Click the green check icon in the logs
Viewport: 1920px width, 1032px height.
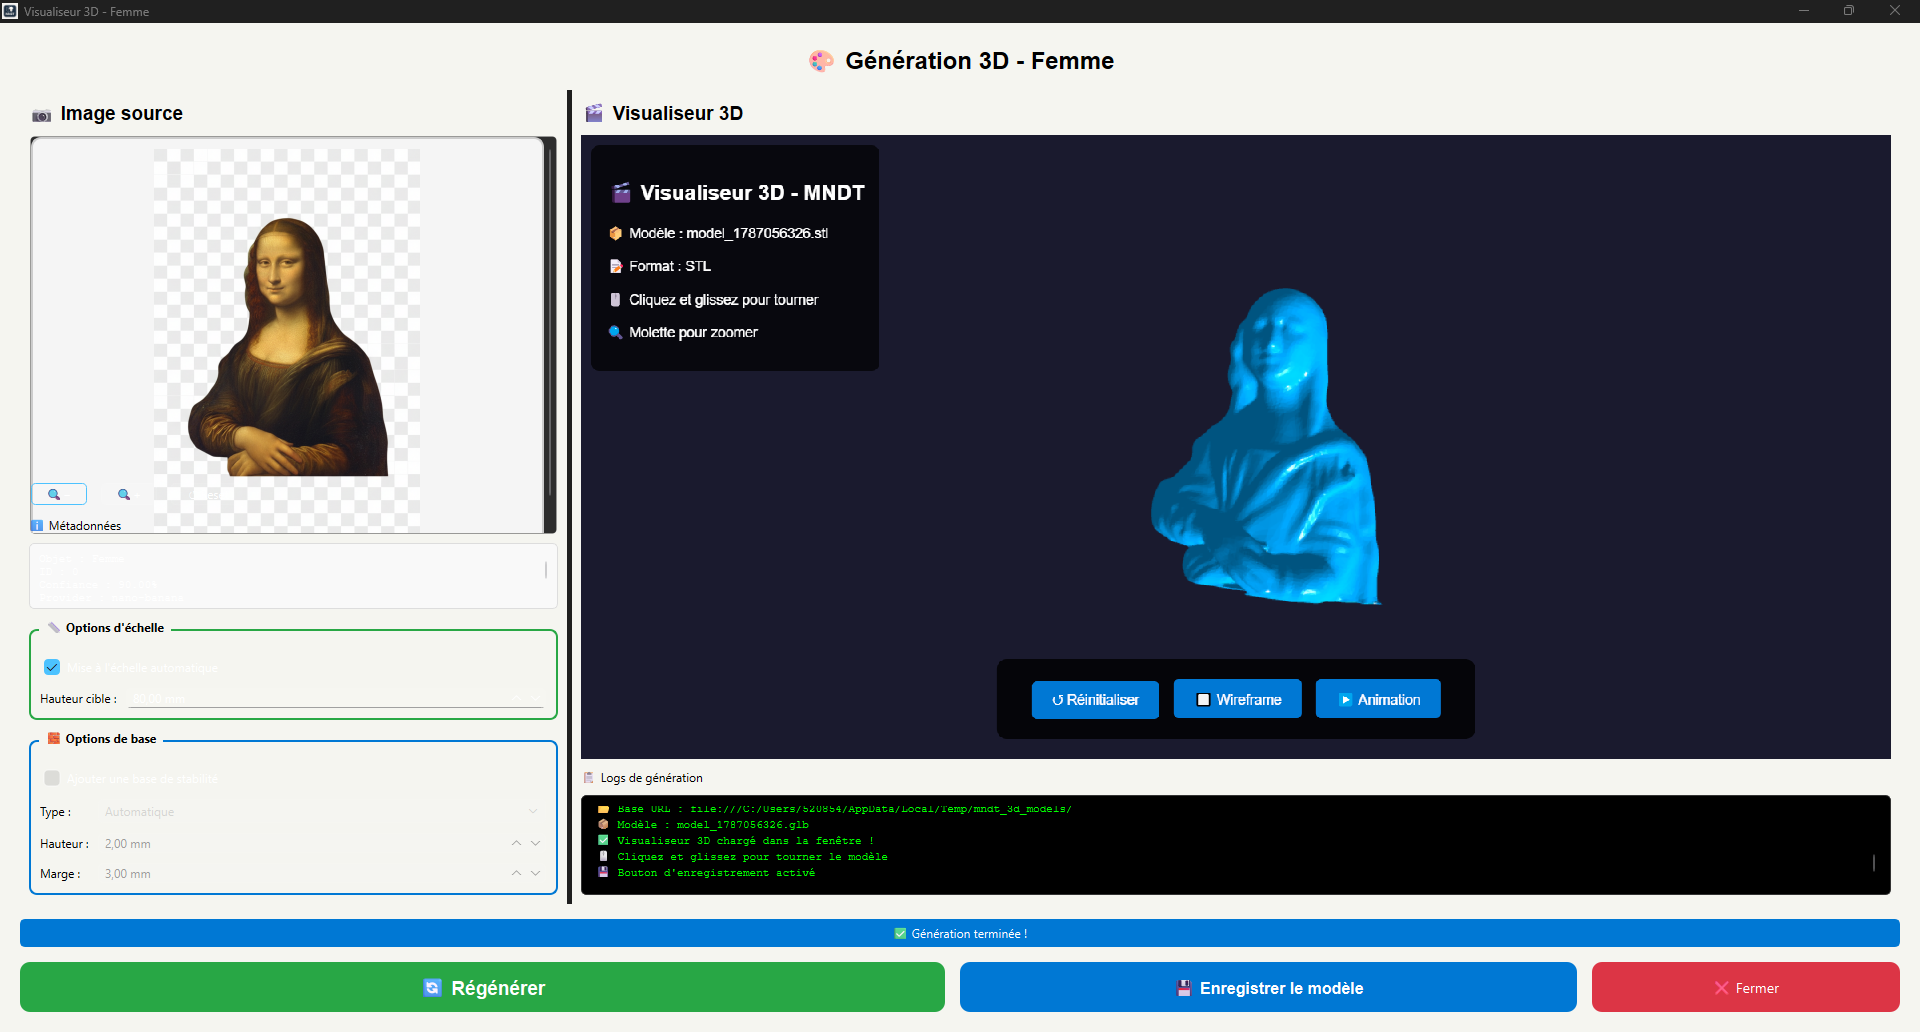tap(603, 841)
